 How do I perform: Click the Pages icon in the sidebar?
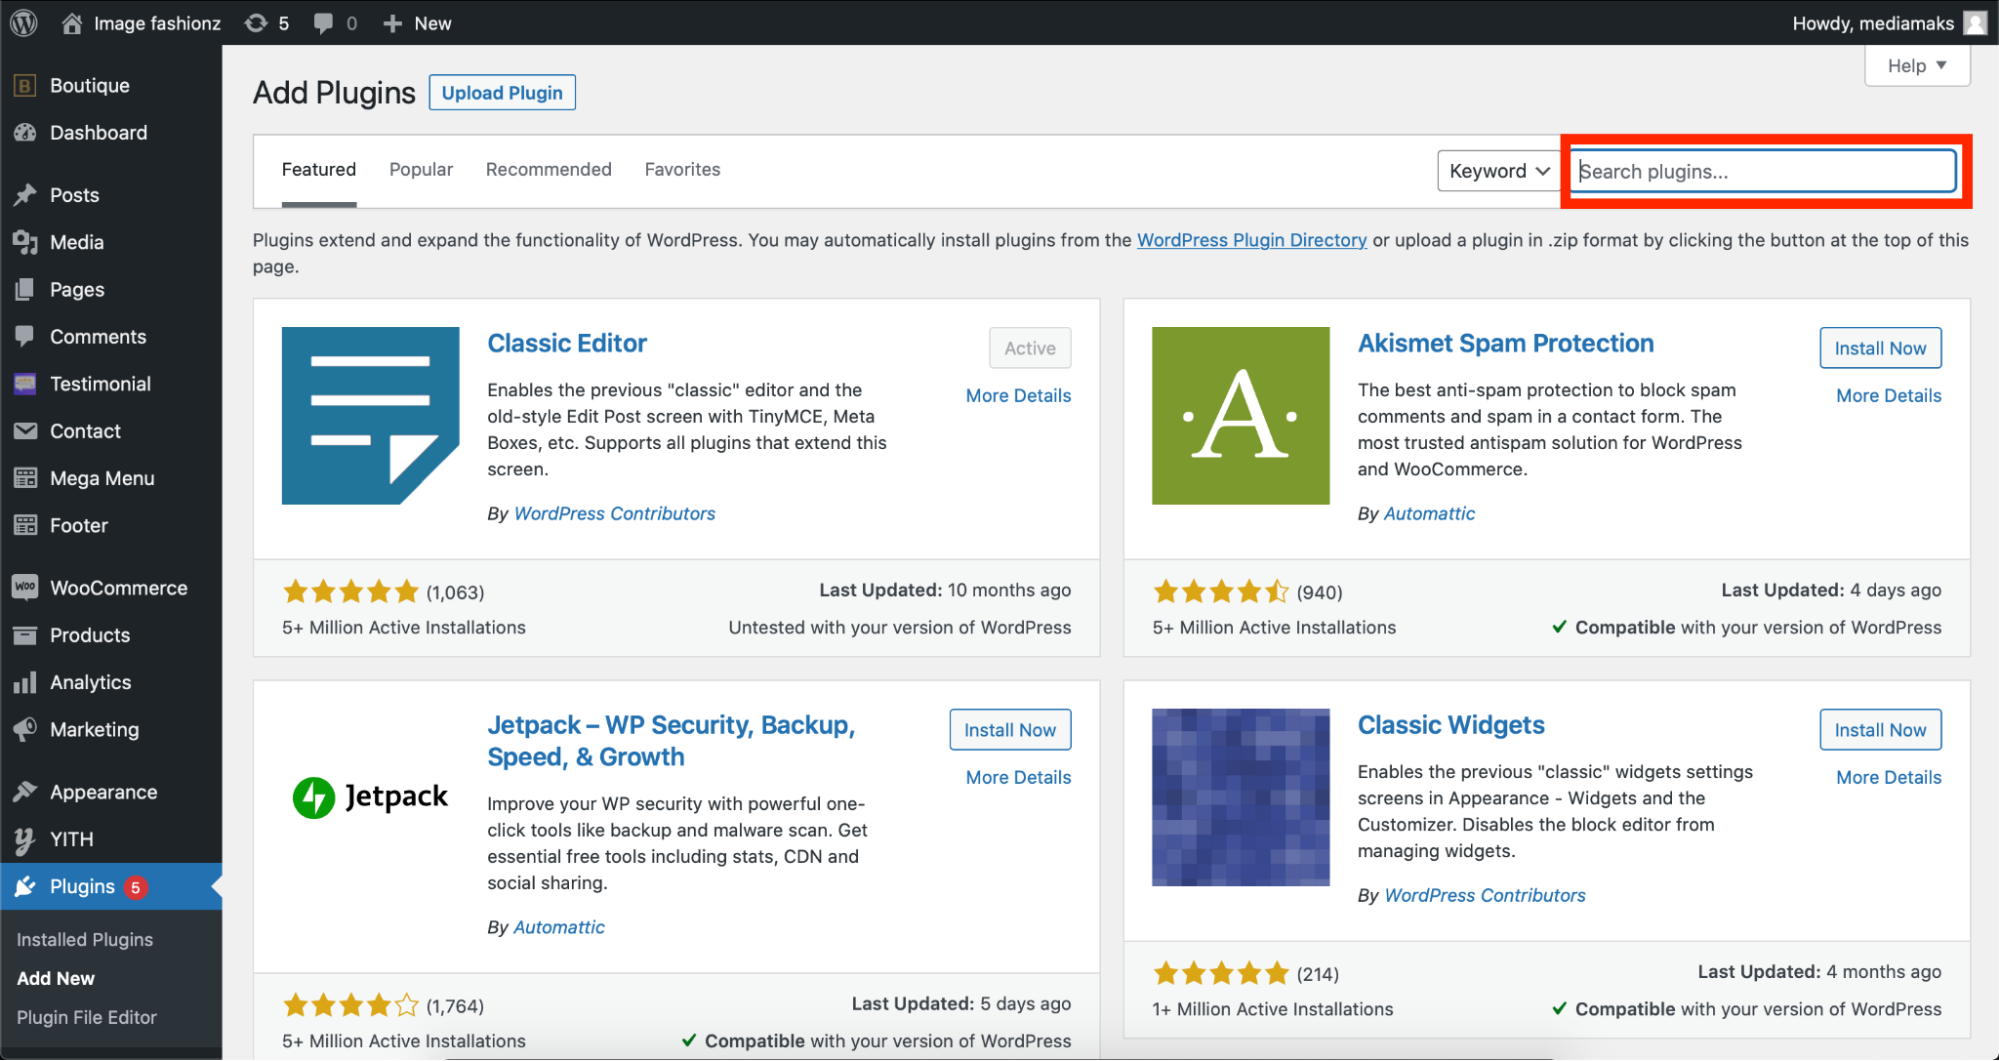pyautogui.click(x=25, y=290)
